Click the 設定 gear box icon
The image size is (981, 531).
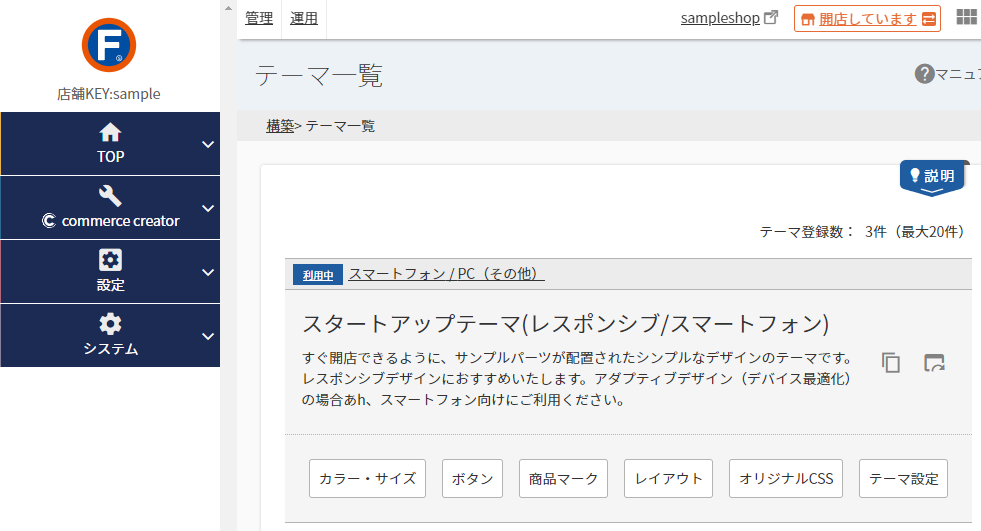click(x=110, y=260)
